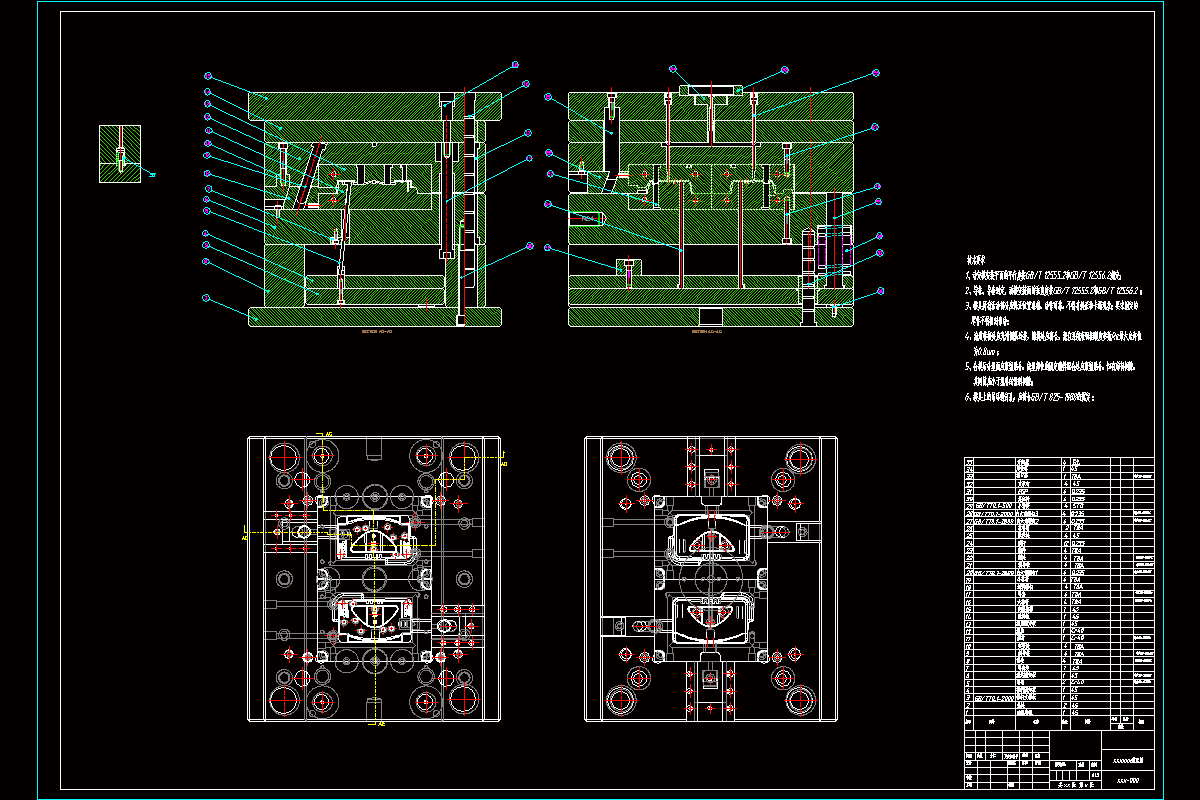Select the bottom-right plan view of the mold
Viewport: 1200px width, 800px height.
pos(710,578)
